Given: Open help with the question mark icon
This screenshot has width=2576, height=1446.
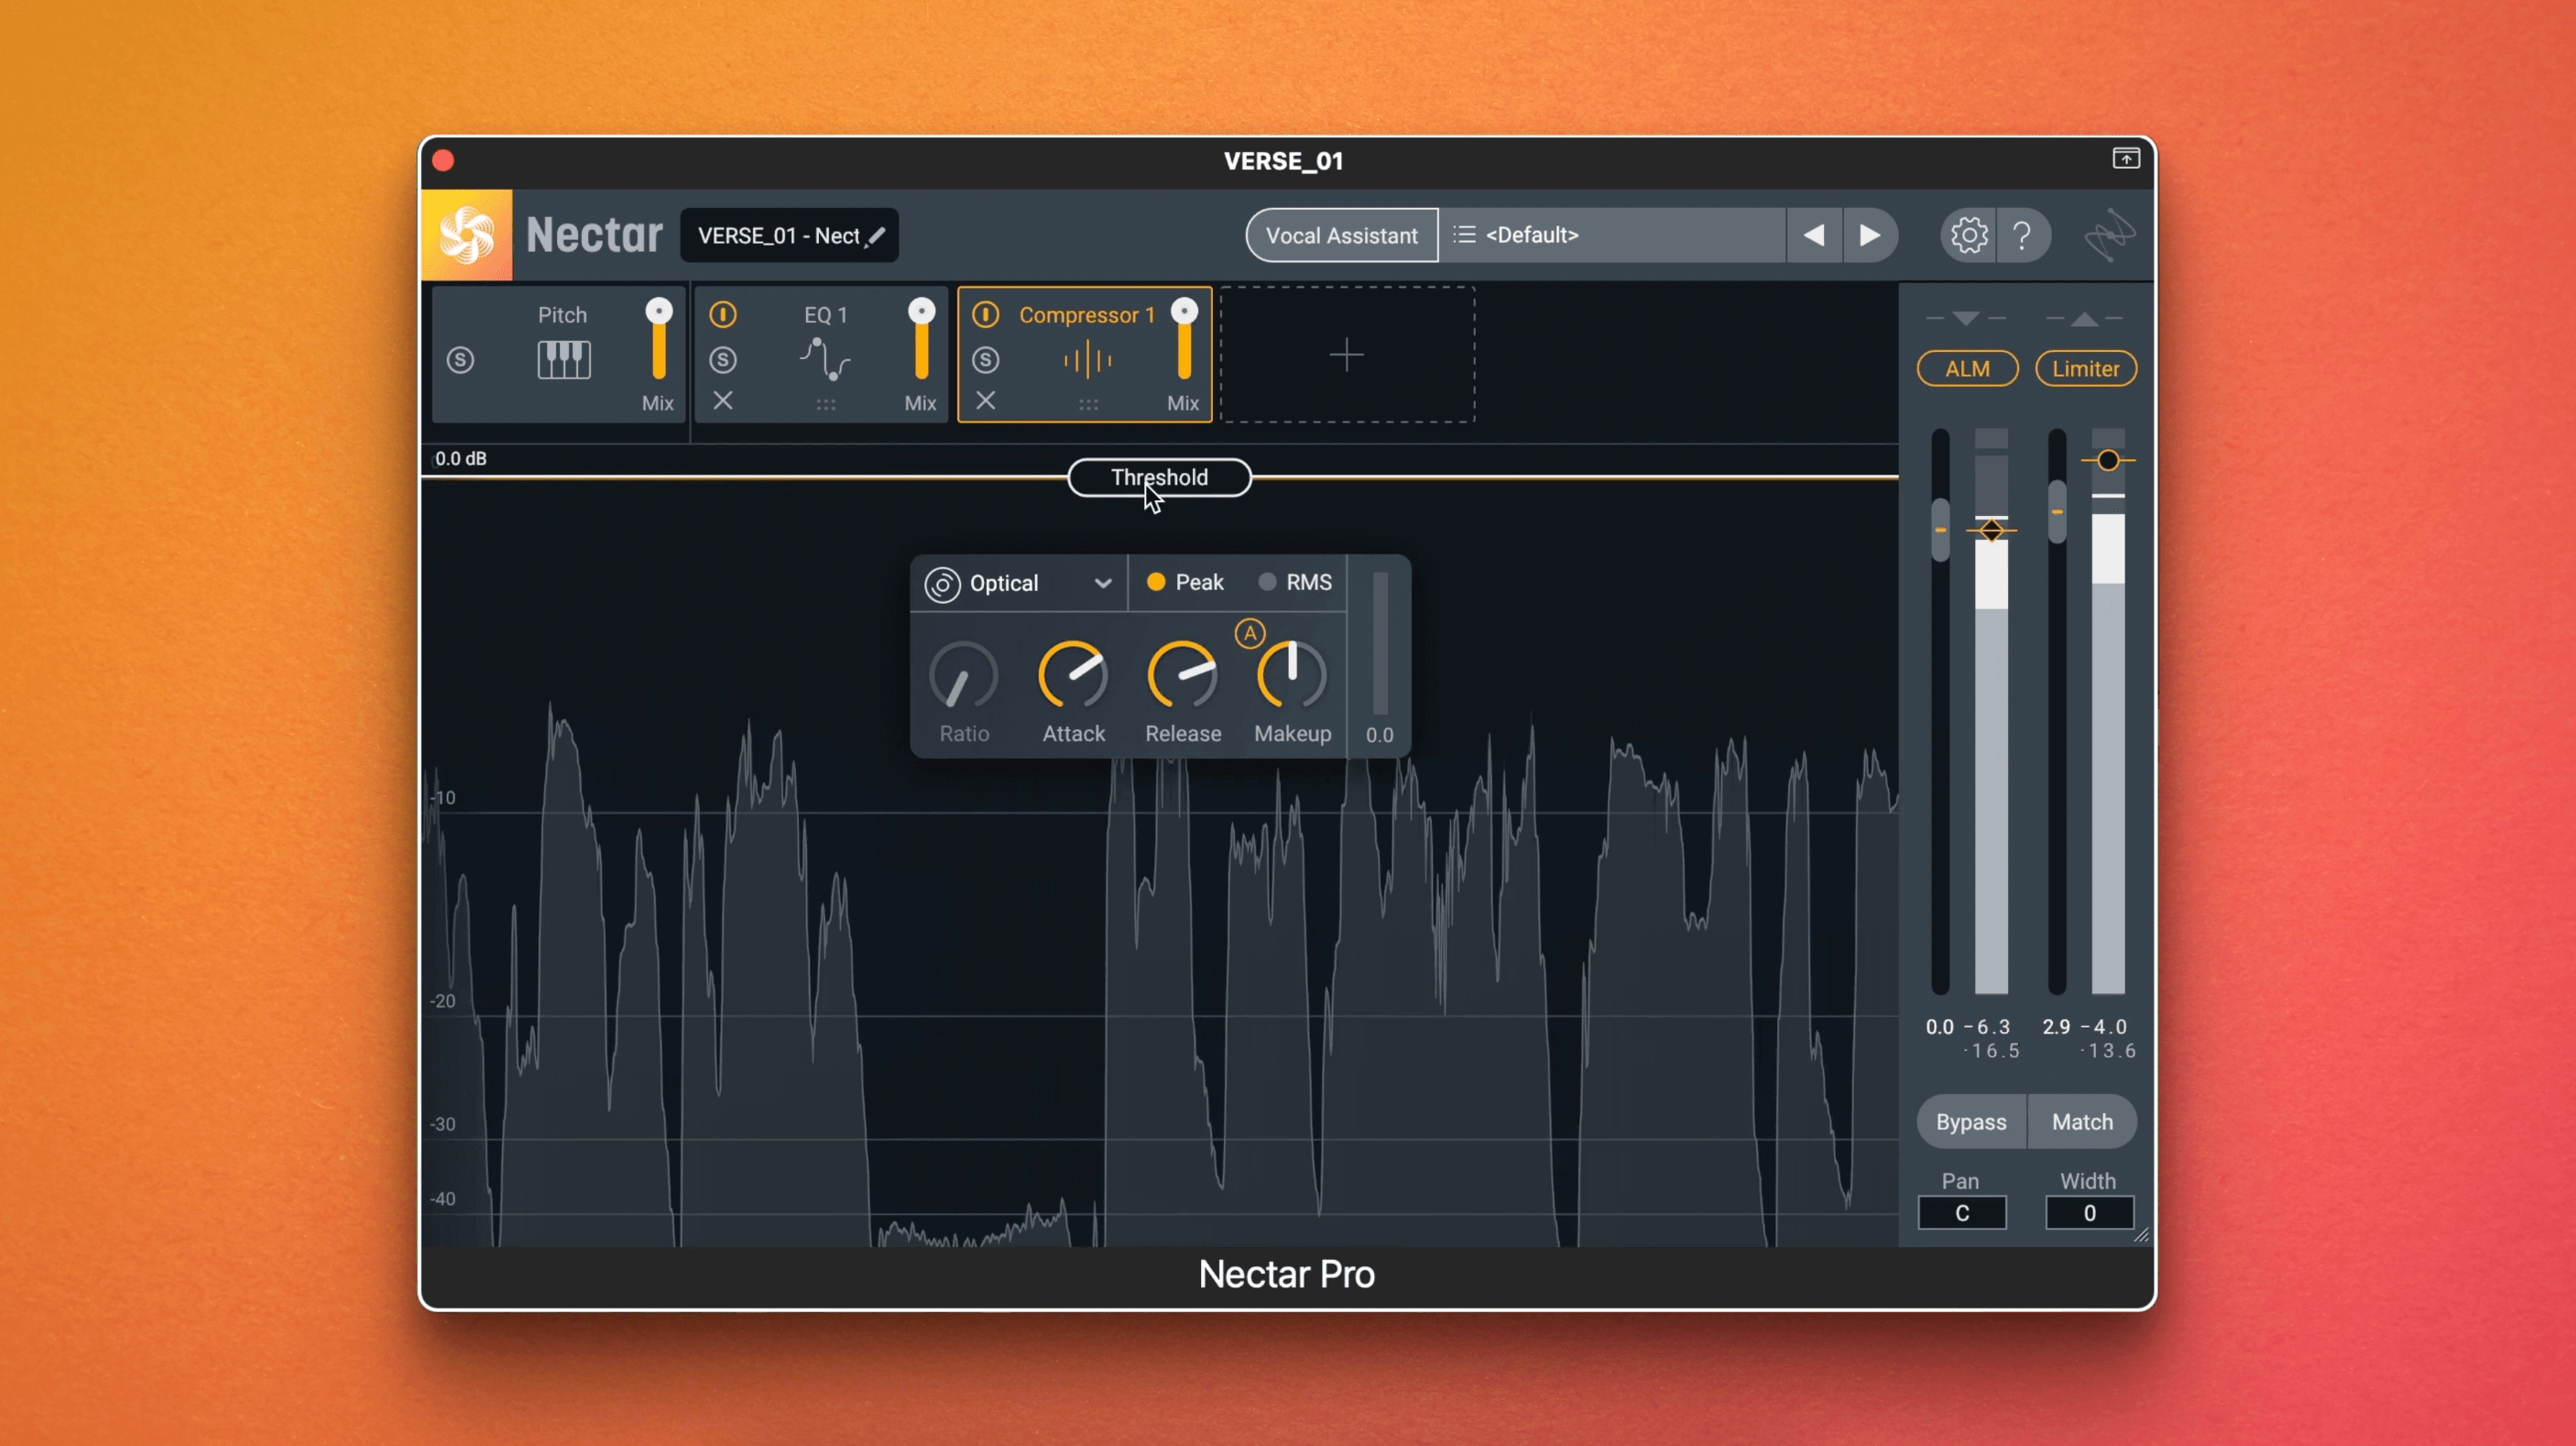Looking at the screenshot, I should [x=2022, y=235].
